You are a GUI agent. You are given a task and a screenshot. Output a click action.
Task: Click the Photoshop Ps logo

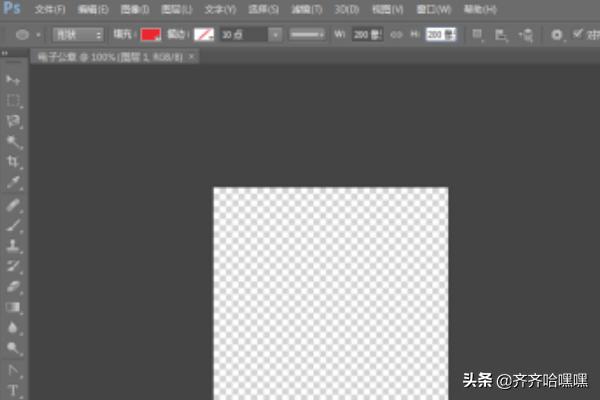(11, 8)
